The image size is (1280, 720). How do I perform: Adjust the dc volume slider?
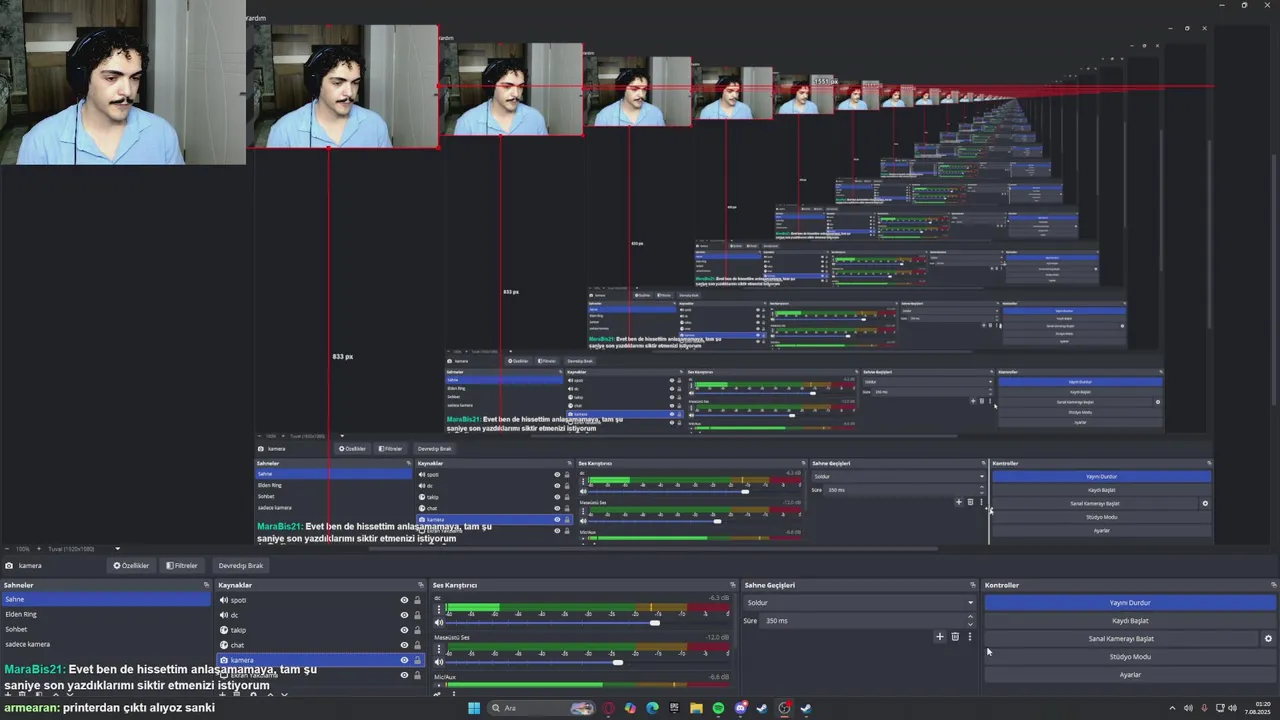pos(655,623)
